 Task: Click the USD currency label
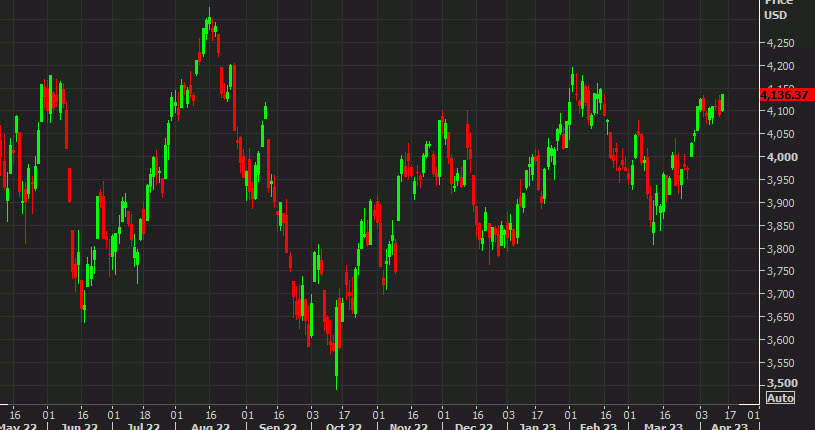click(x=775, y=15)
